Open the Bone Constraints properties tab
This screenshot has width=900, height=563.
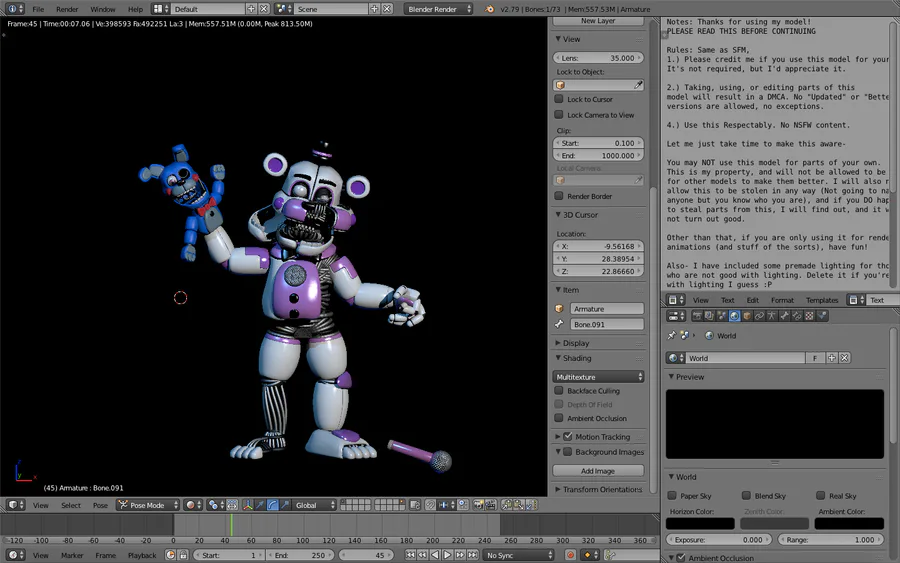(x=797, y=316)
